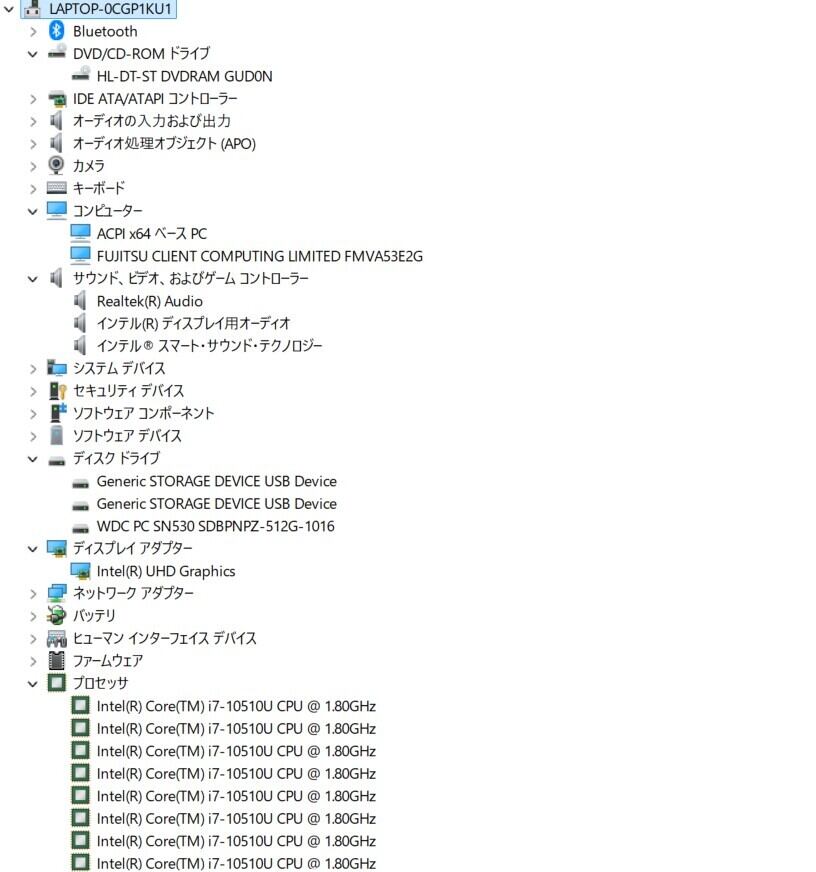Click the キーボード keyboard icon
The image size is (816, 872).
pos(57,188)
